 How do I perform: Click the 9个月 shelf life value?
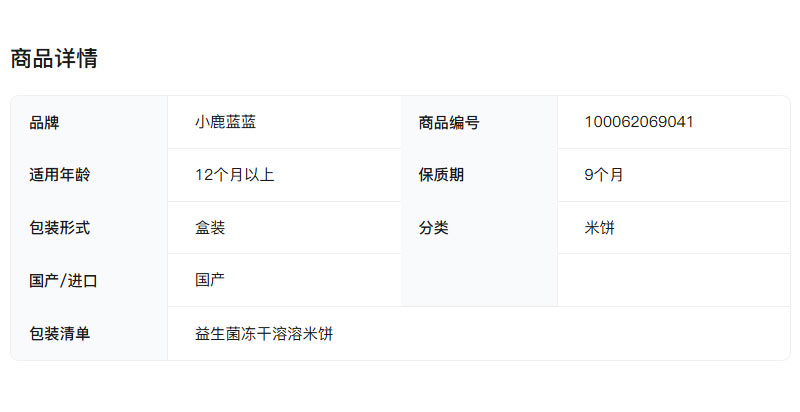pyautogui.click(x=604, y=175)
